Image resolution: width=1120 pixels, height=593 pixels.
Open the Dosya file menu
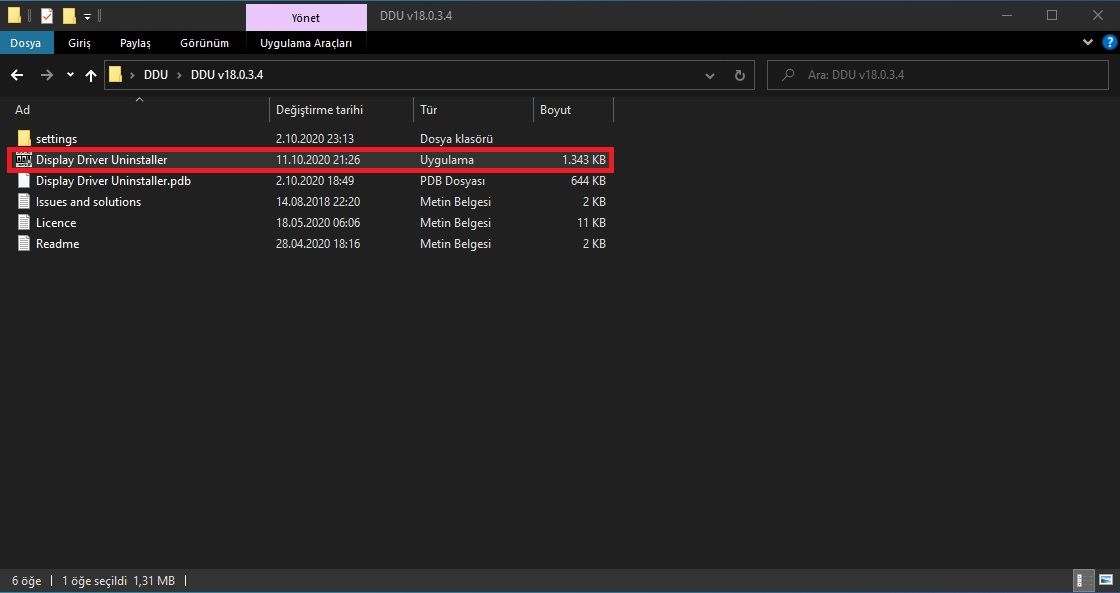(26, 43)
